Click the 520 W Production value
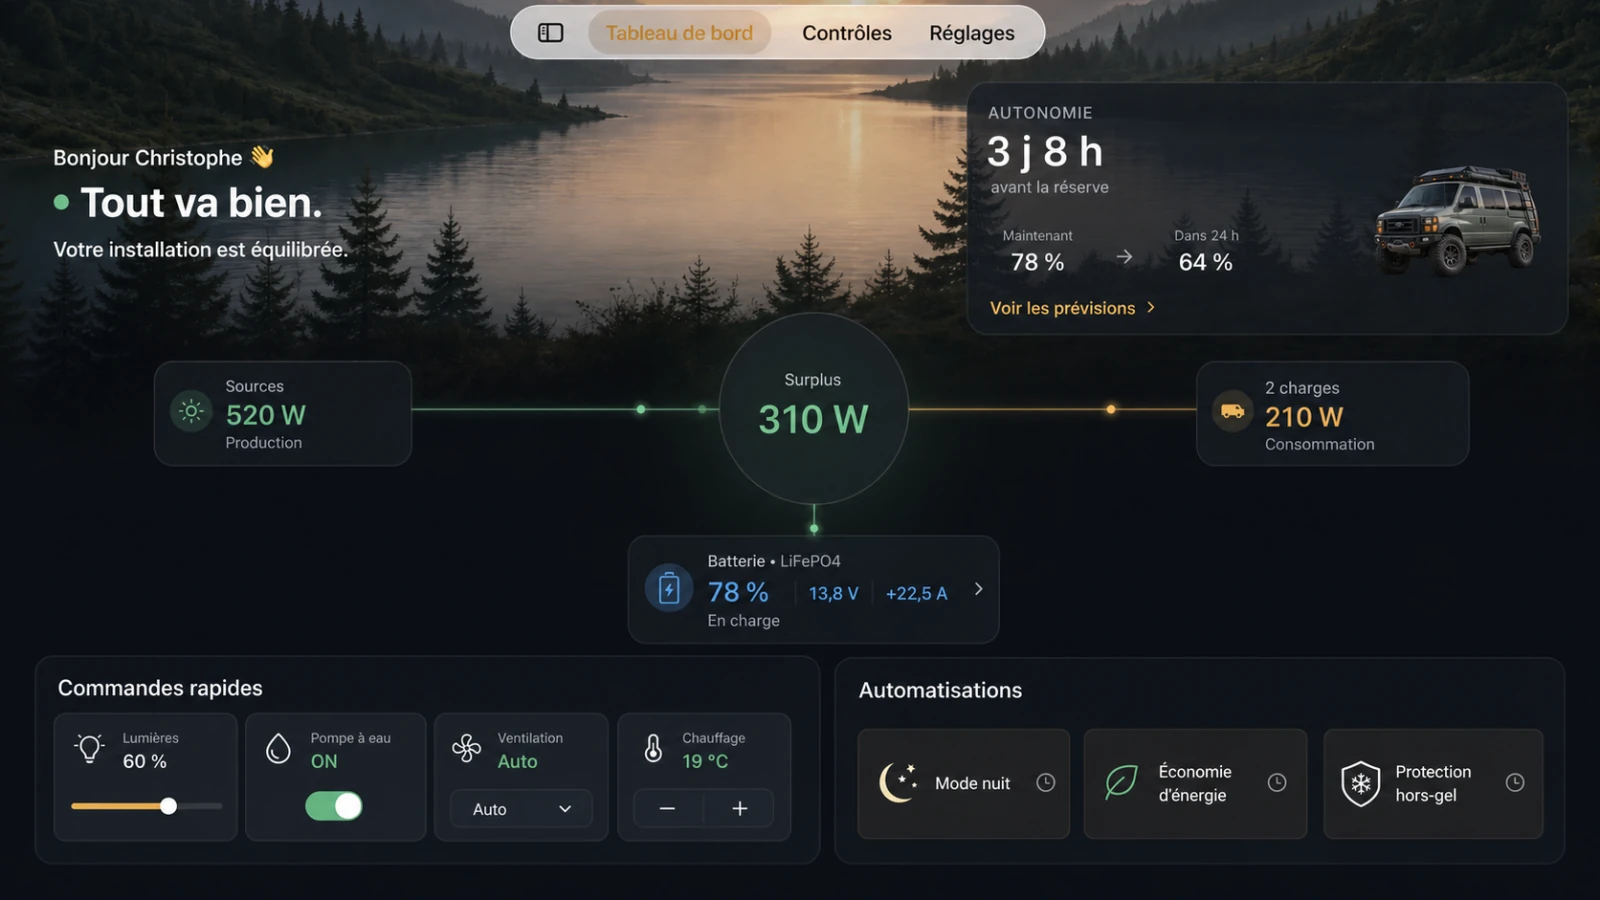The width and height of the screenshot is (1600, 900). [x=266, y=415]
